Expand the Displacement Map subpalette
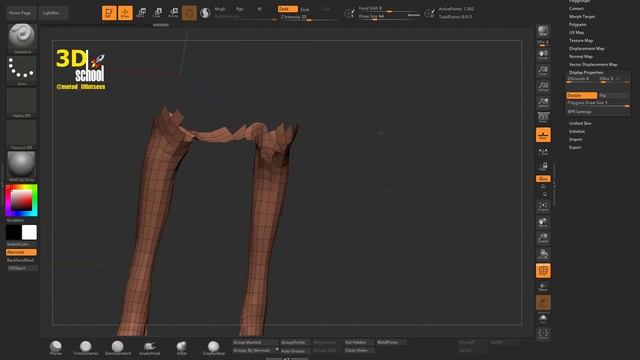The image size is (640, 360). coord(587,48)
